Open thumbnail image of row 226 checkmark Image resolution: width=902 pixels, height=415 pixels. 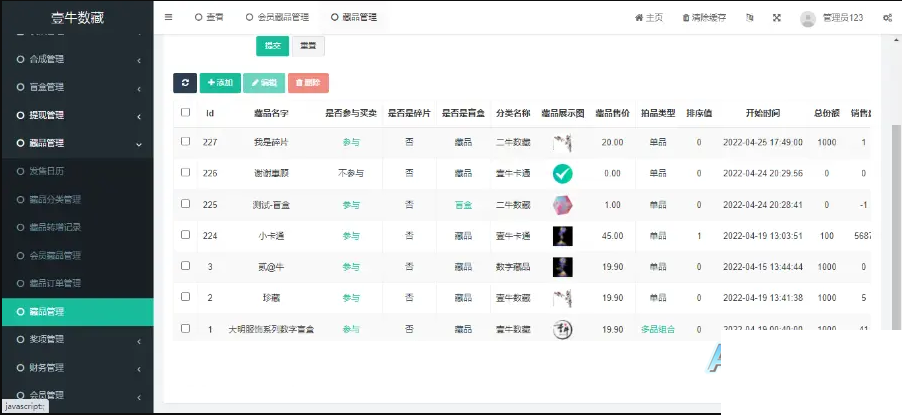(562, 173)
